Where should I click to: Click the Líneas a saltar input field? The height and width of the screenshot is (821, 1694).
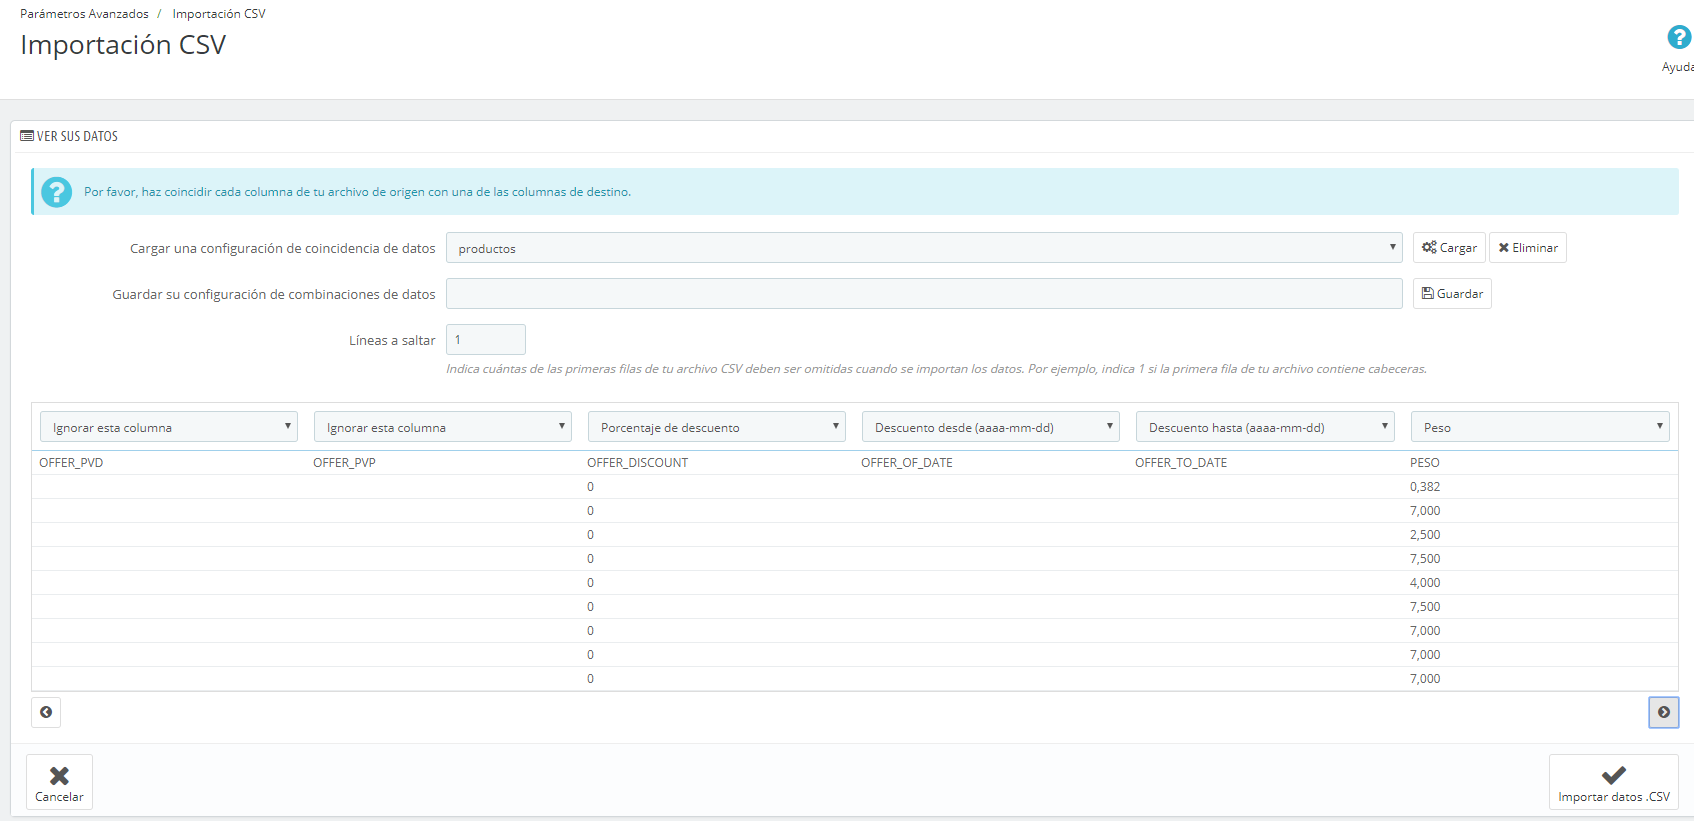(x=486, y=340)
